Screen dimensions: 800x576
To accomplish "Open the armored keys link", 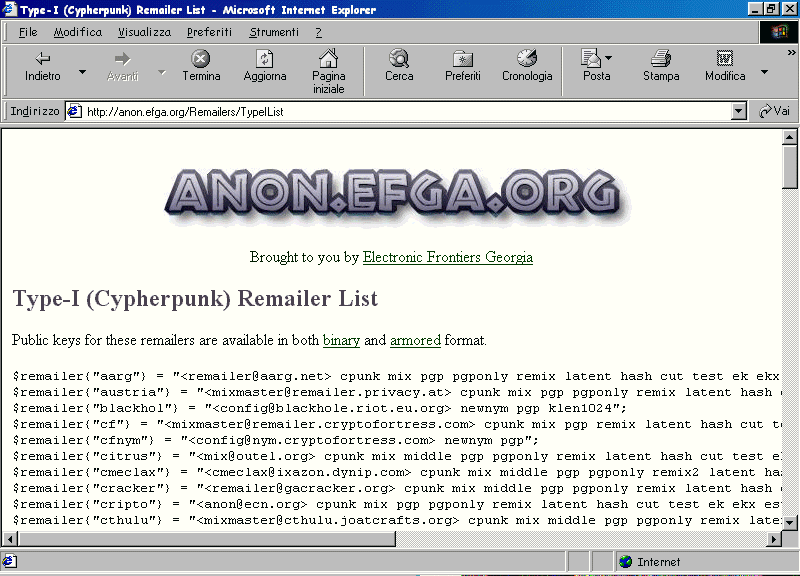I will click(x=415, y=340).
